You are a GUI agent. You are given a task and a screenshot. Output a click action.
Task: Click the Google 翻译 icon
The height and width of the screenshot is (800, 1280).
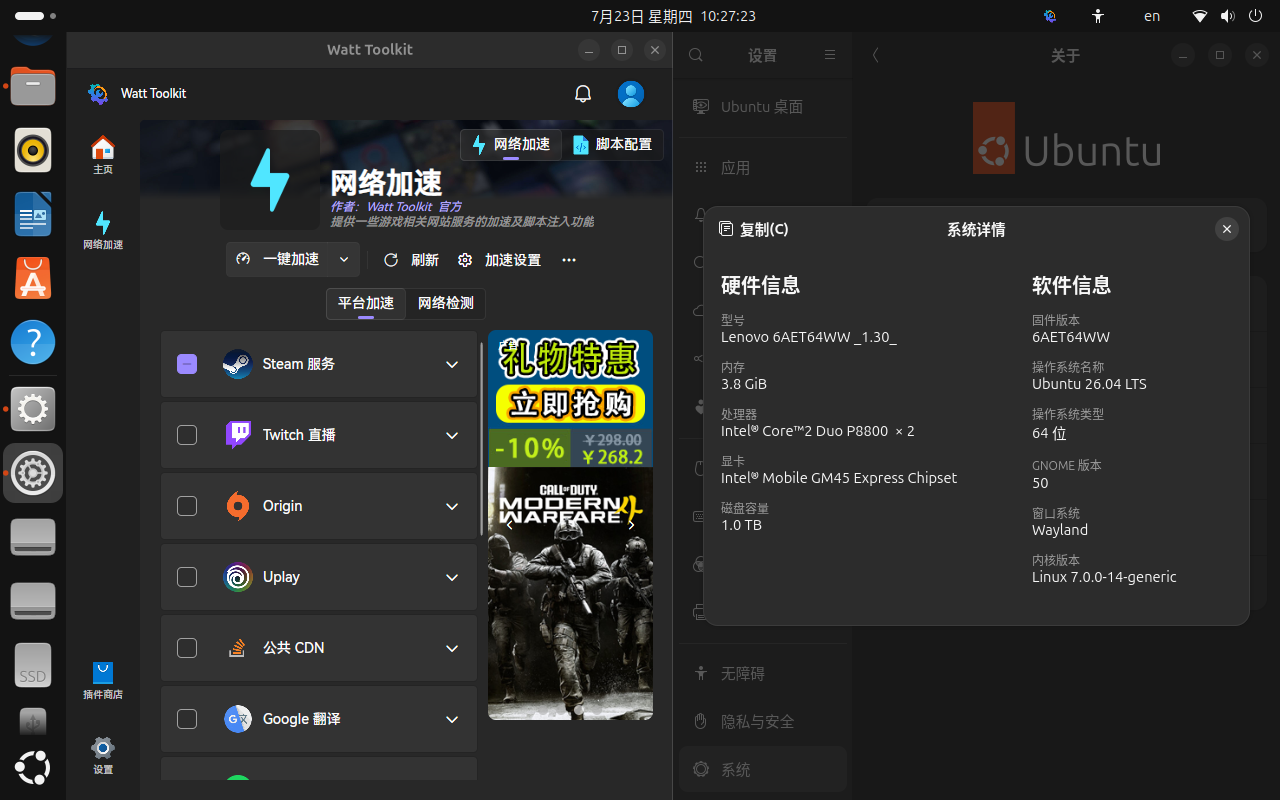pos(237,719)
